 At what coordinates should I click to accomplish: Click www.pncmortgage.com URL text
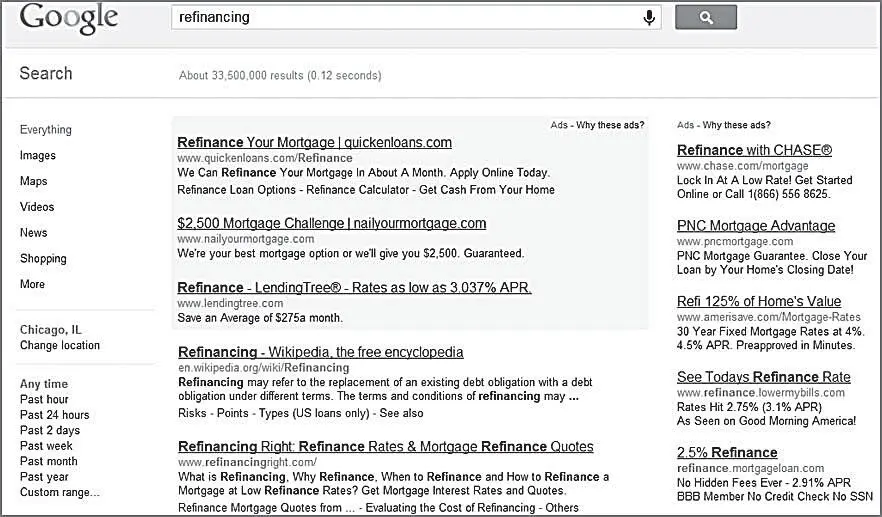[735, 241]
